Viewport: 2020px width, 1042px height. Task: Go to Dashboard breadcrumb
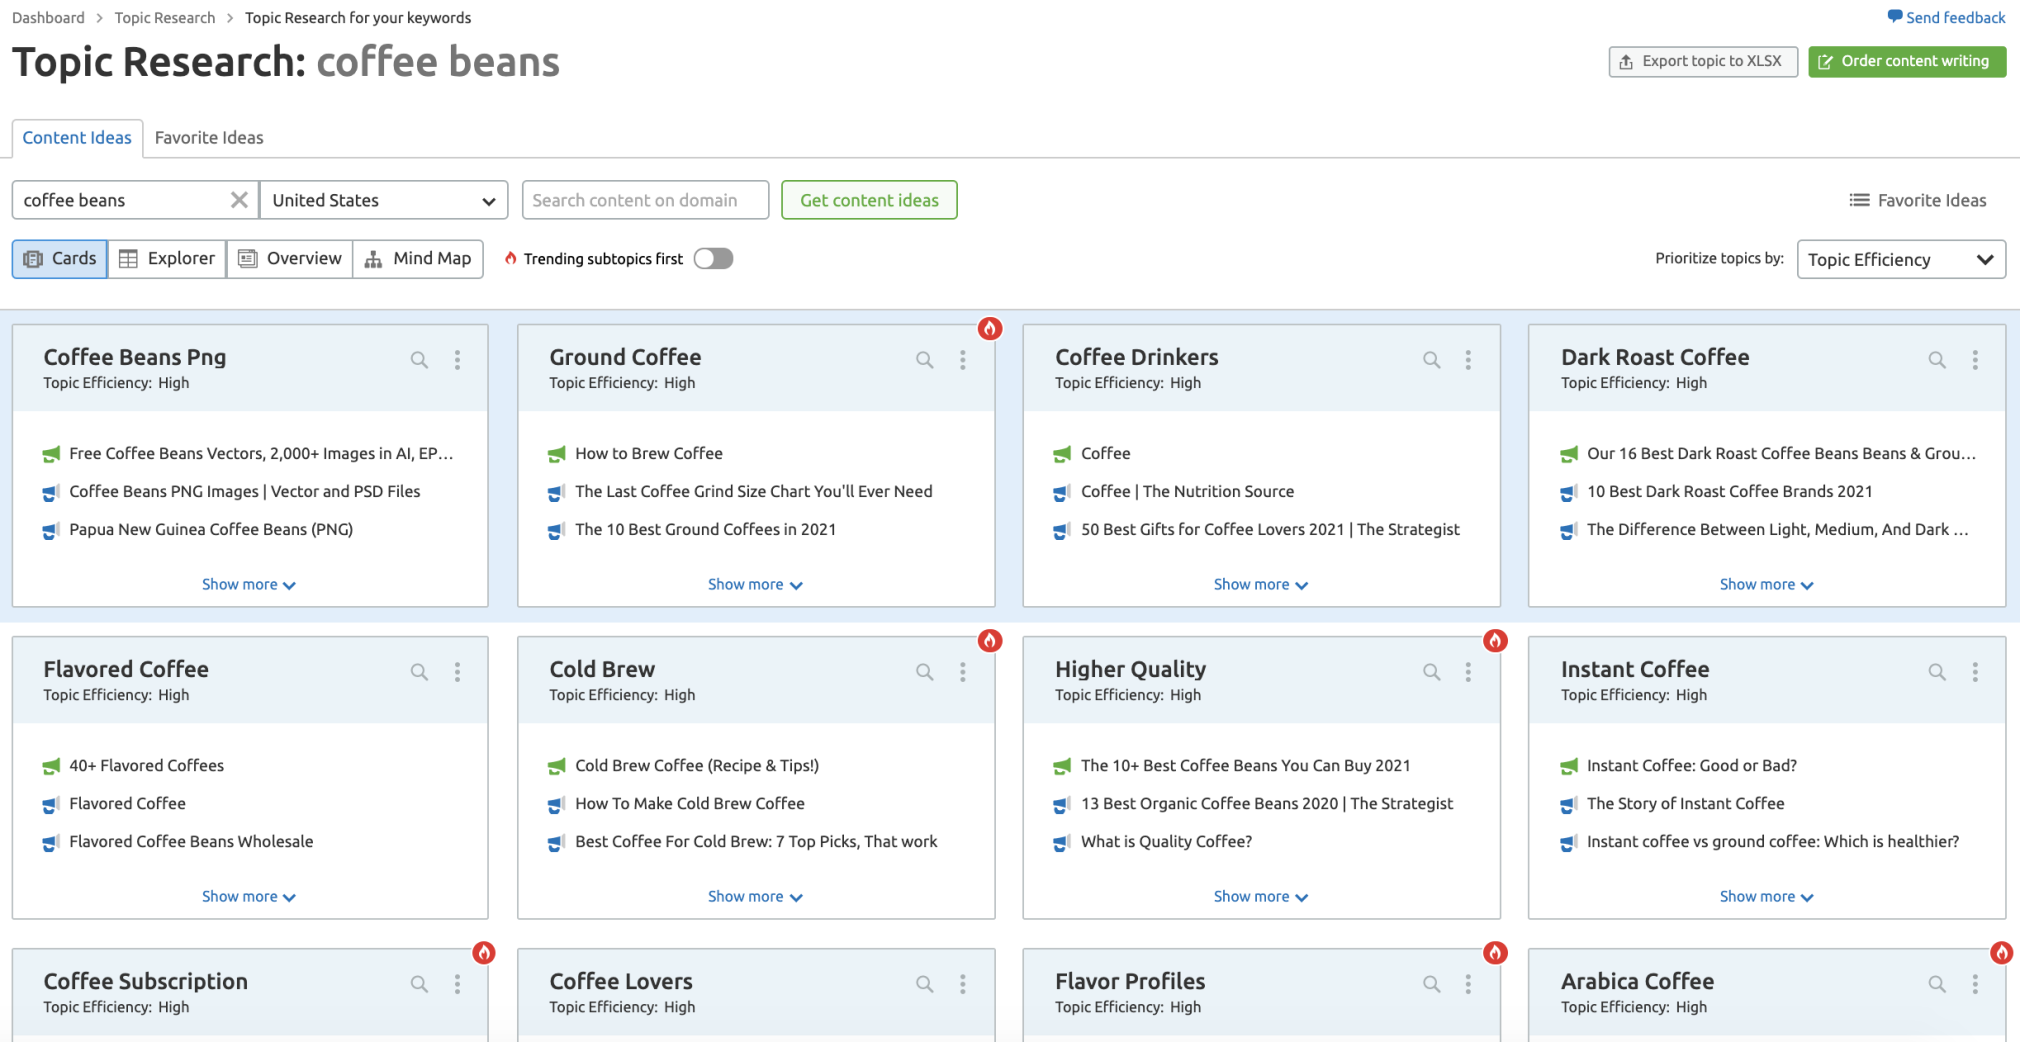48,18
